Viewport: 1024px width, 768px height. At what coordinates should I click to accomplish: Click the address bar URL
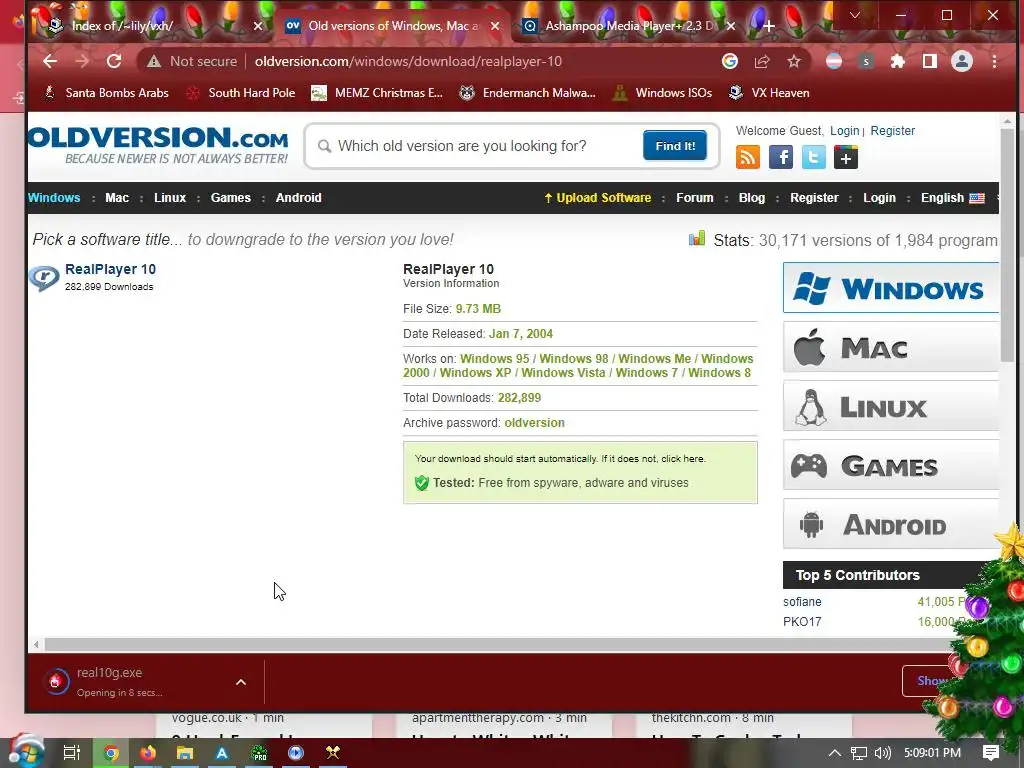408,61
